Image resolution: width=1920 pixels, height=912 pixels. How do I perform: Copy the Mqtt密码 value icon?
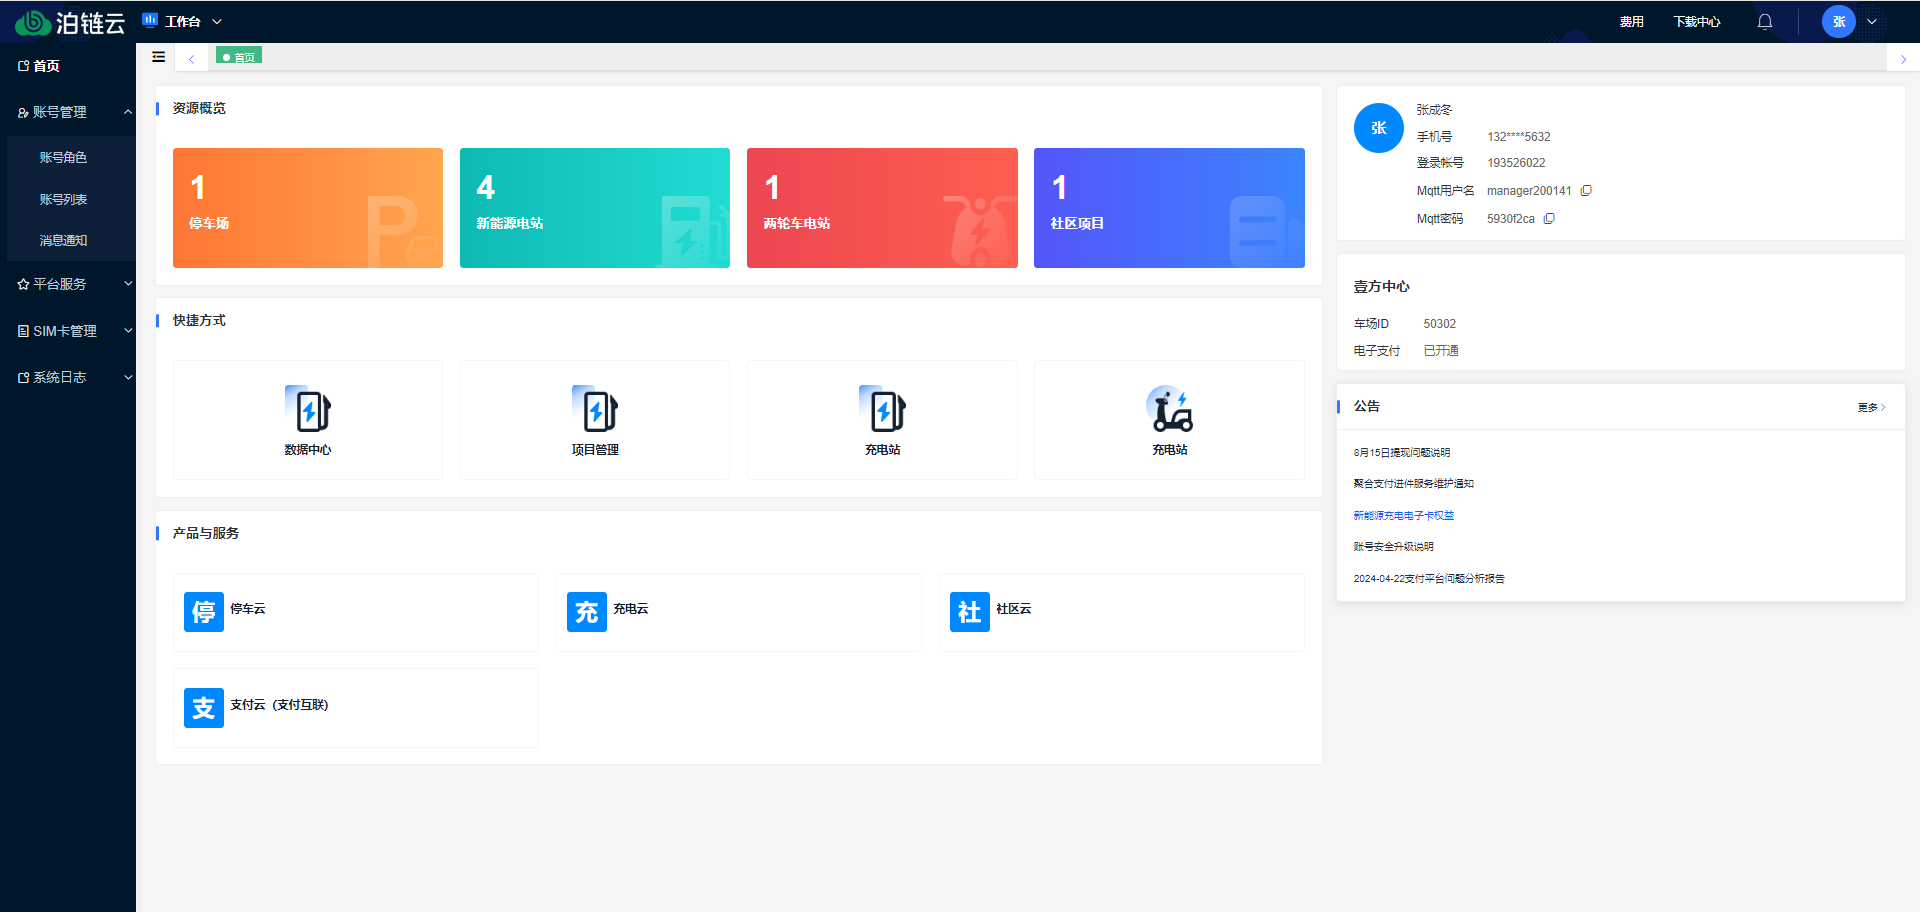click(x=1549, y=219)
